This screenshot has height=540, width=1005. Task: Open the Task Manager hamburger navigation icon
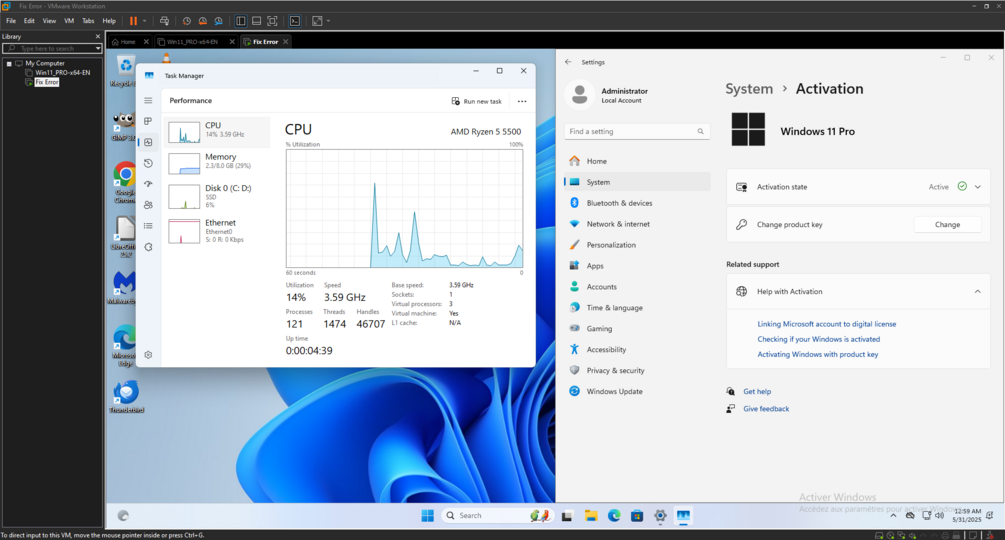(x=148, y=101)
